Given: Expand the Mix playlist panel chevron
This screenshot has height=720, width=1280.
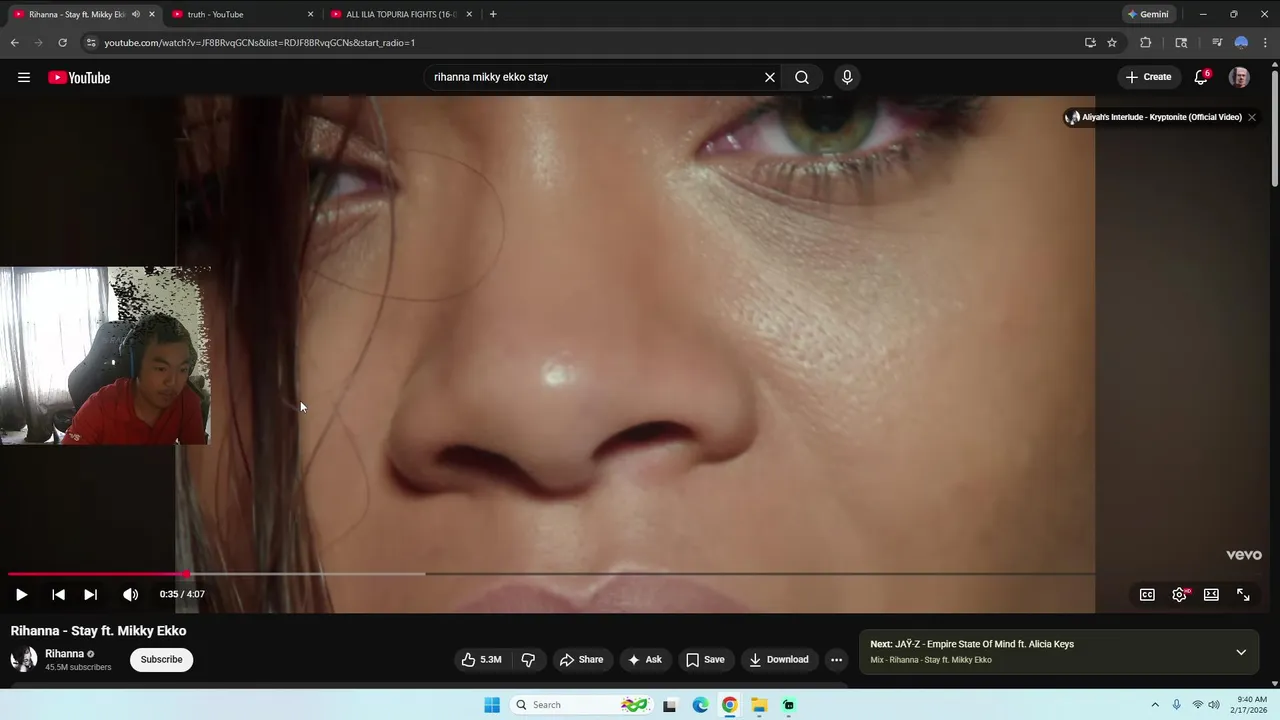Looking at the screenshot, I should point(1241,652).
